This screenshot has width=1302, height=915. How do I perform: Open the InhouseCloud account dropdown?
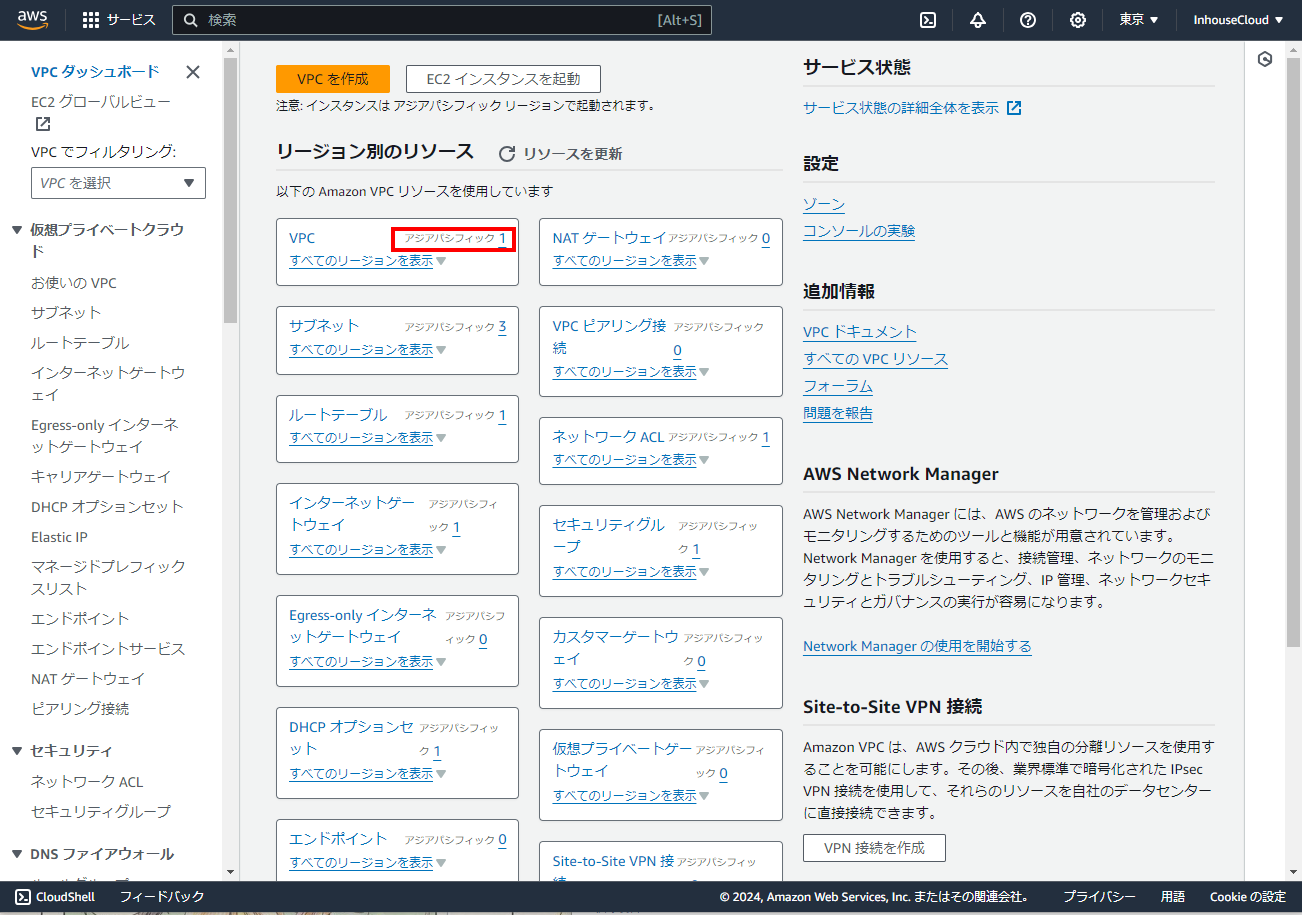tap(1238, 20)
